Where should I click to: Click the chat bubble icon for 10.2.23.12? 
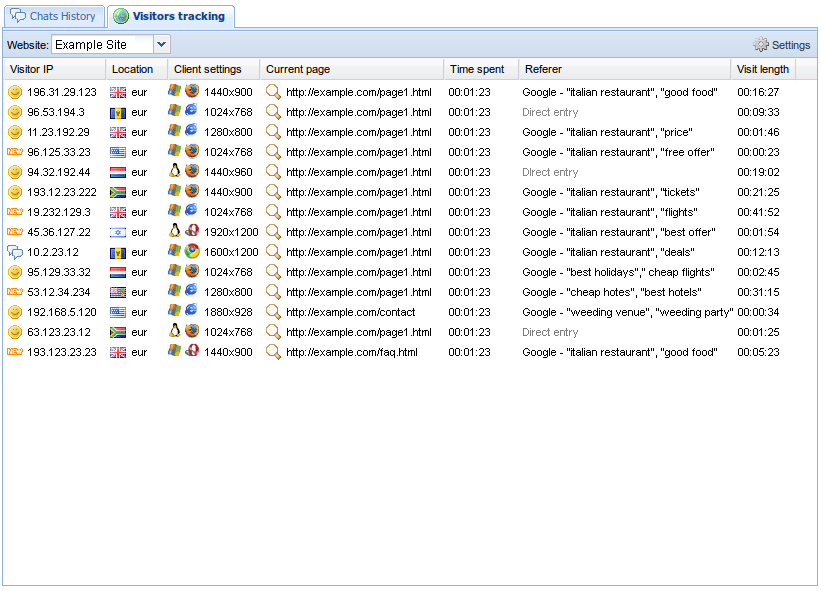coord(15,252)
